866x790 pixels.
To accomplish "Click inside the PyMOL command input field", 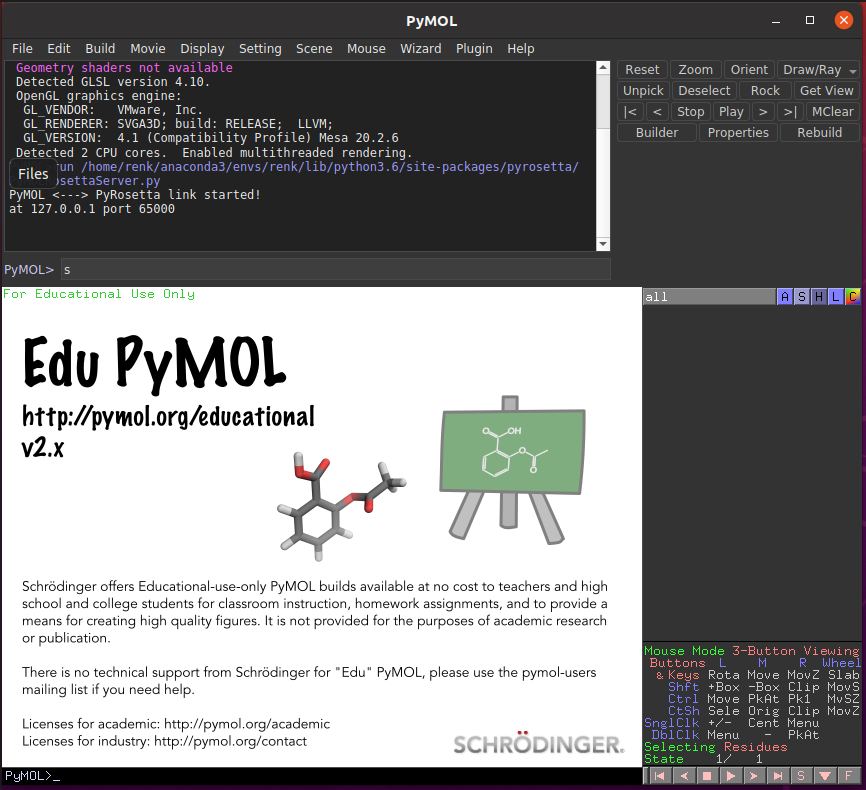I will [x=300, y=269].
